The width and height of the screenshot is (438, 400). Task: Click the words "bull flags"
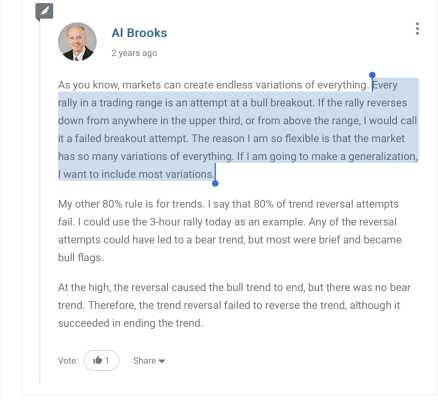click(x=80, y=258)
